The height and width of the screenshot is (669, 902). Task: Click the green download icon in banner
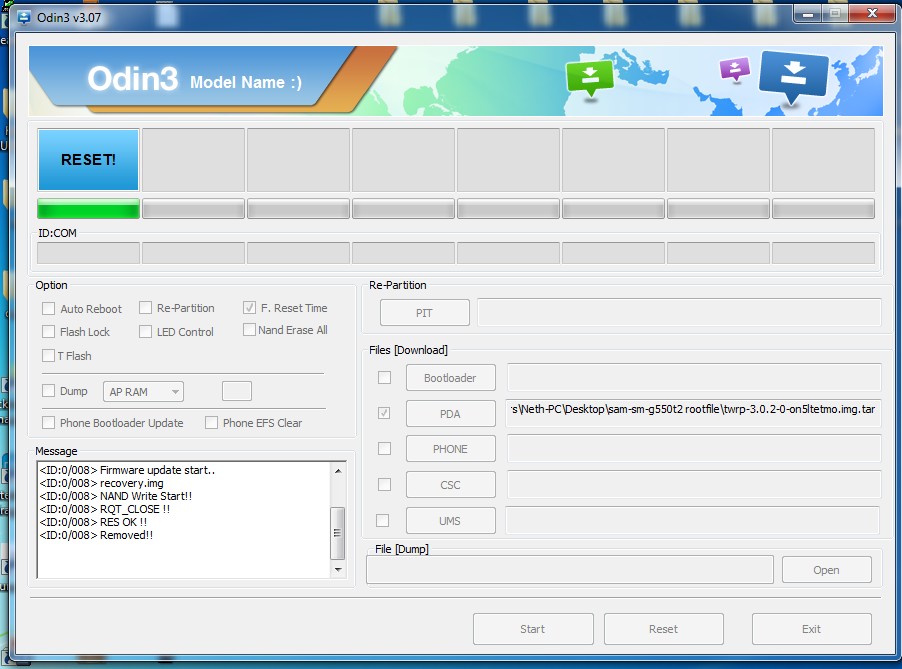coord(590,79)
